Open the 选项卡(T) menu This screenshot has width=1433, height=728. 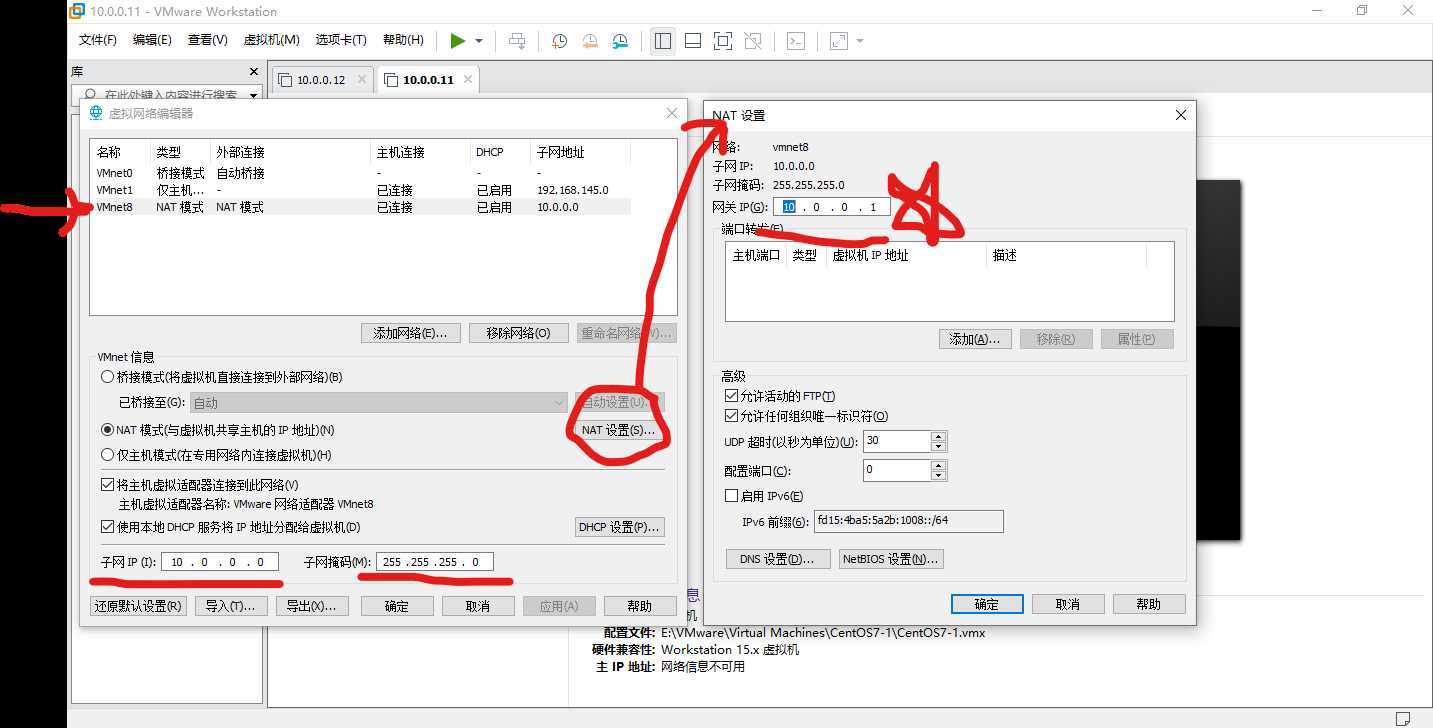341,40
